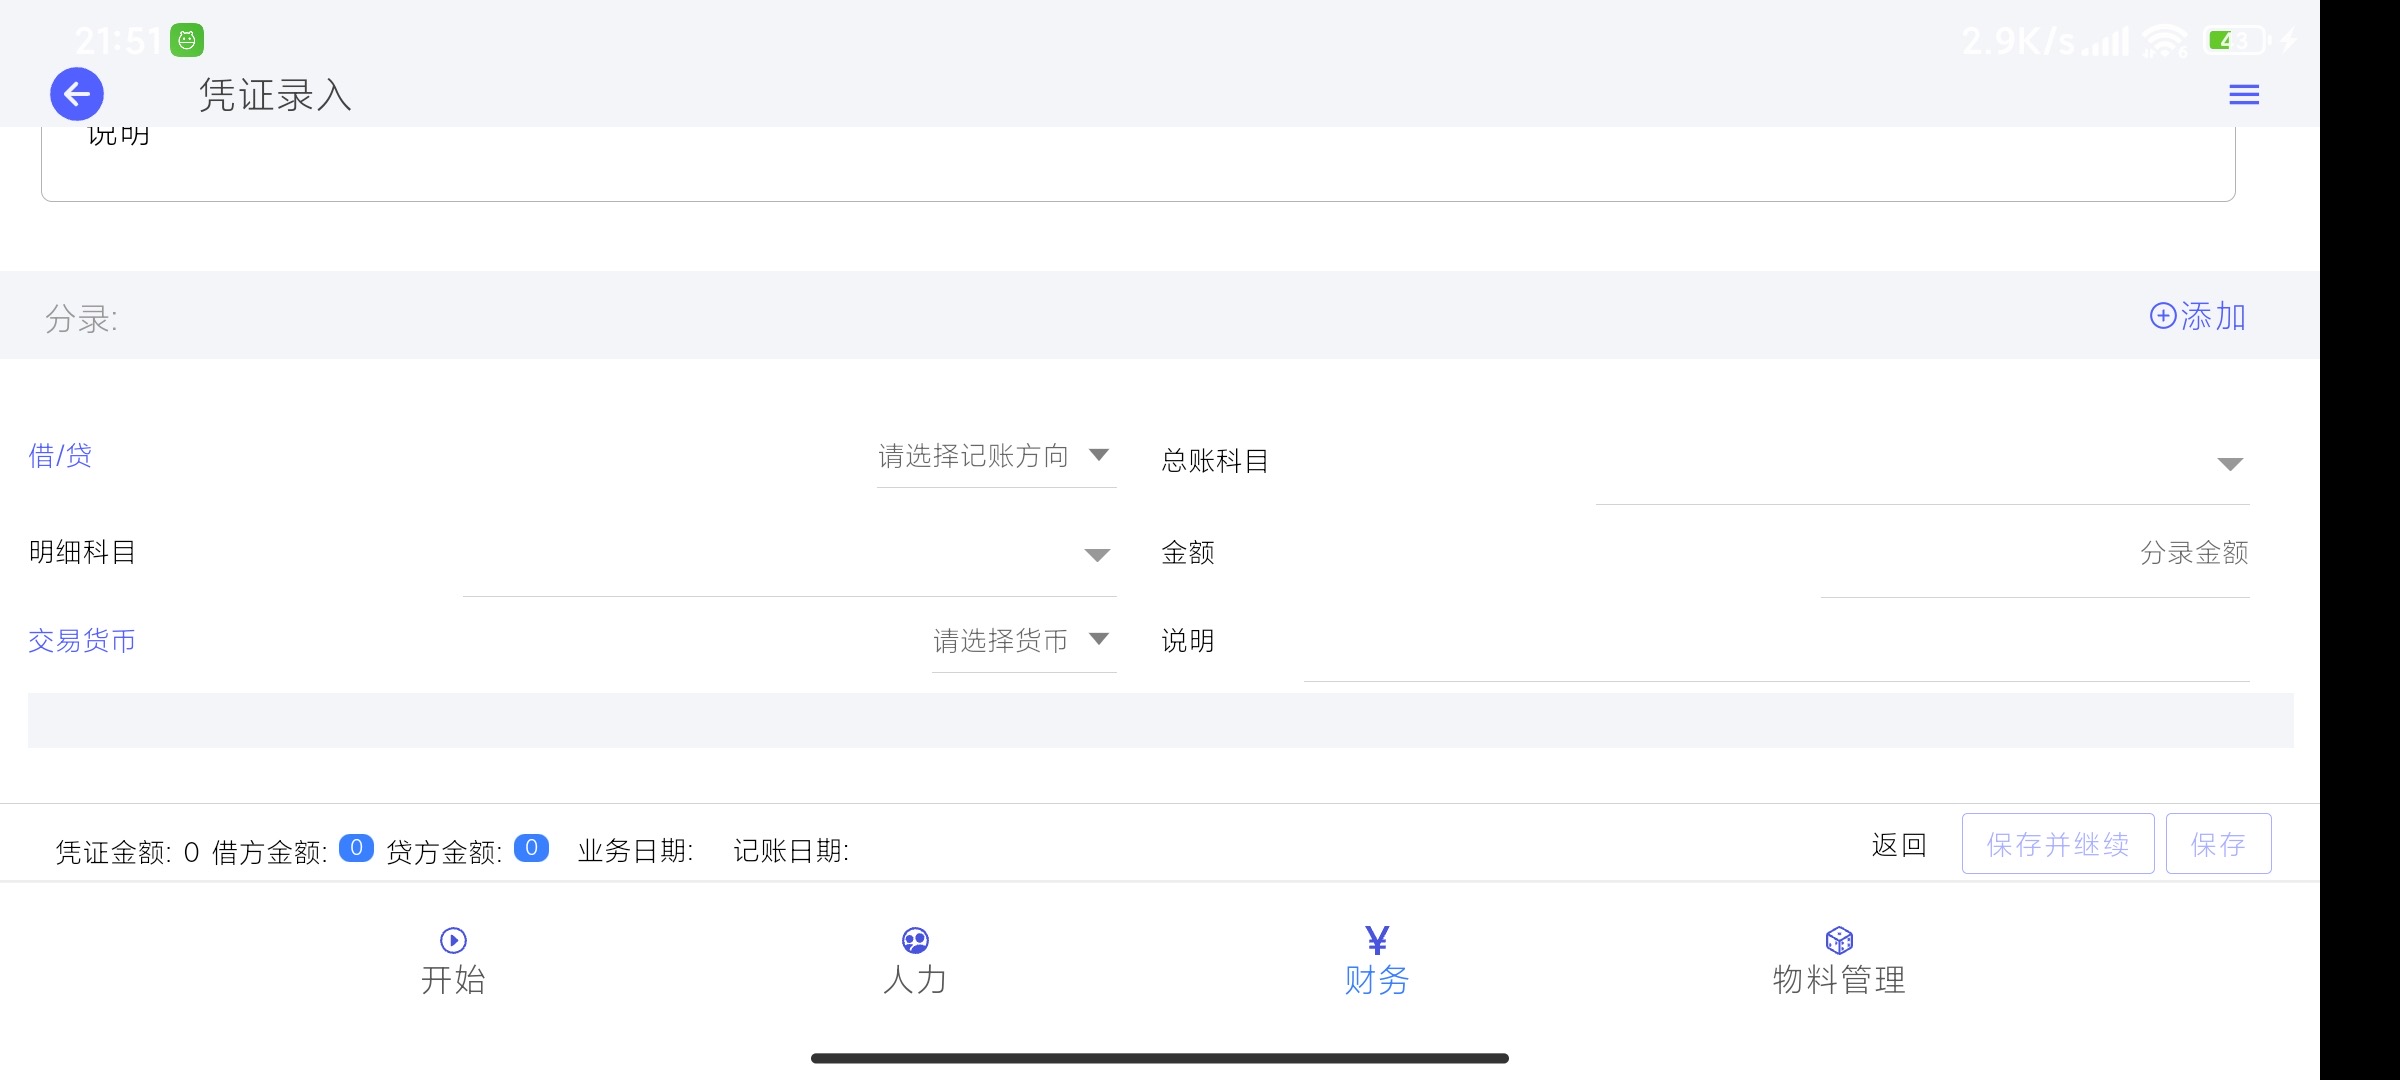This screenshot has width=2400, height=1080.
Task: Open 请选择记账方向 dropdown
Action: [996, 456]
